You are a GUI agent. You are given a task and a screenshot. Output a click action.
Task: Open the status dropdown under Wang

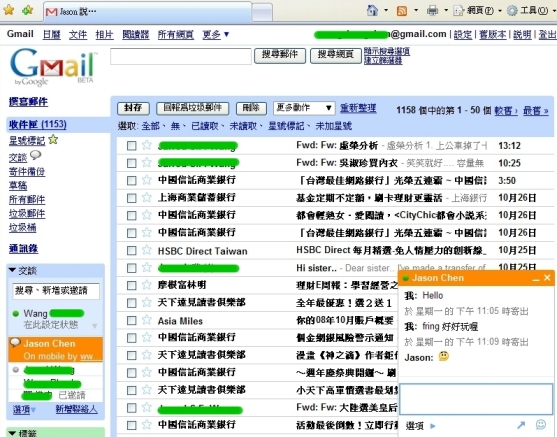94,325
